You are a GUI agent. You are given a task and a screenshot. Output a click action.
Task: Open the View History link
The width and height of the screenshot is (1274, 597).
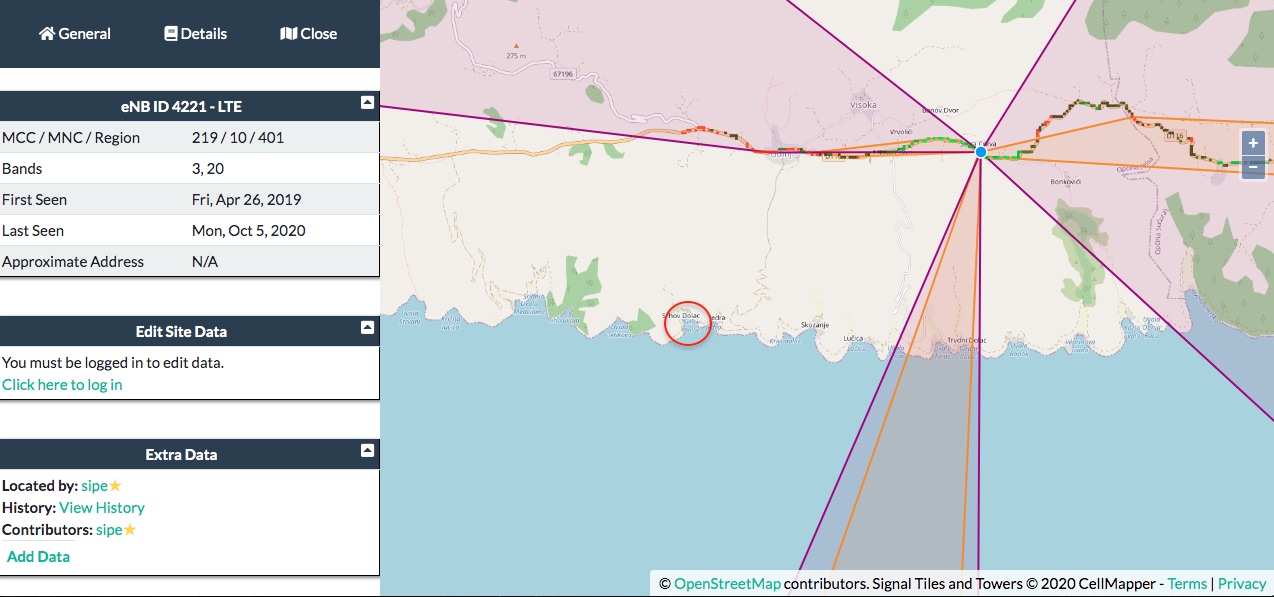[102, 508]
